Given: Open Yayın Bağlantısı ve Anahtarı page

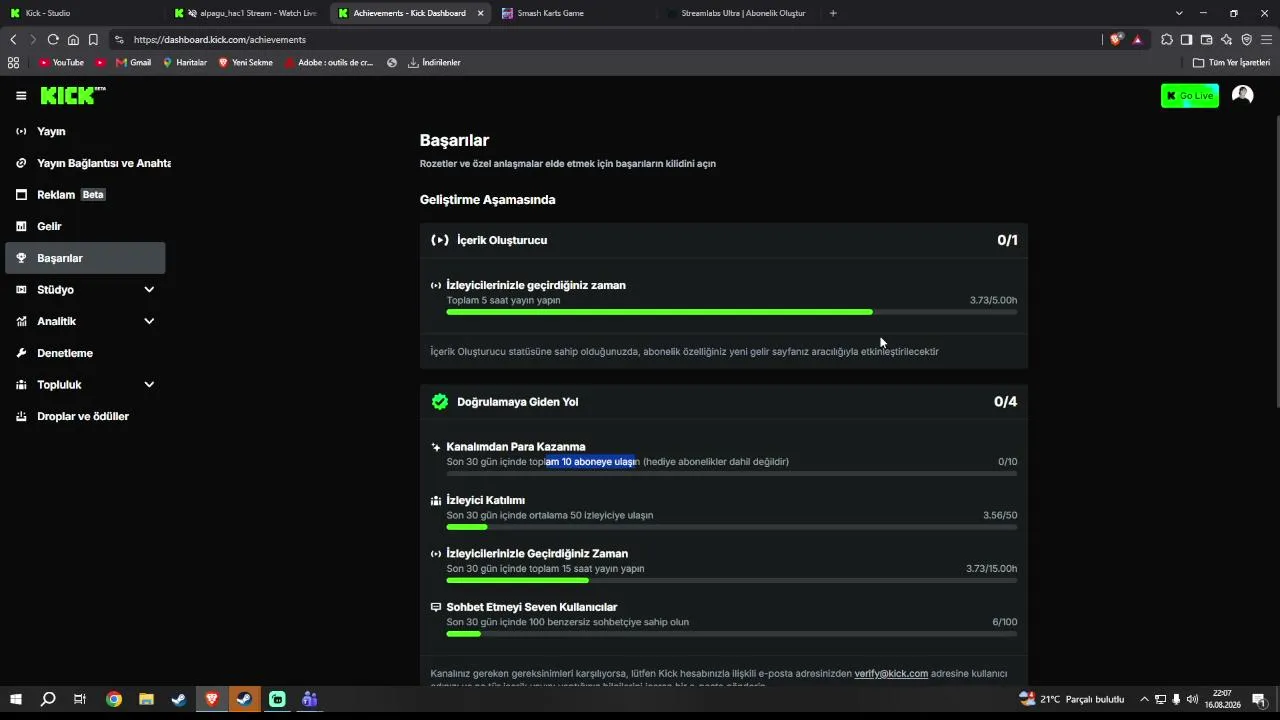Looking at the screenshot, I should [86, 163].
